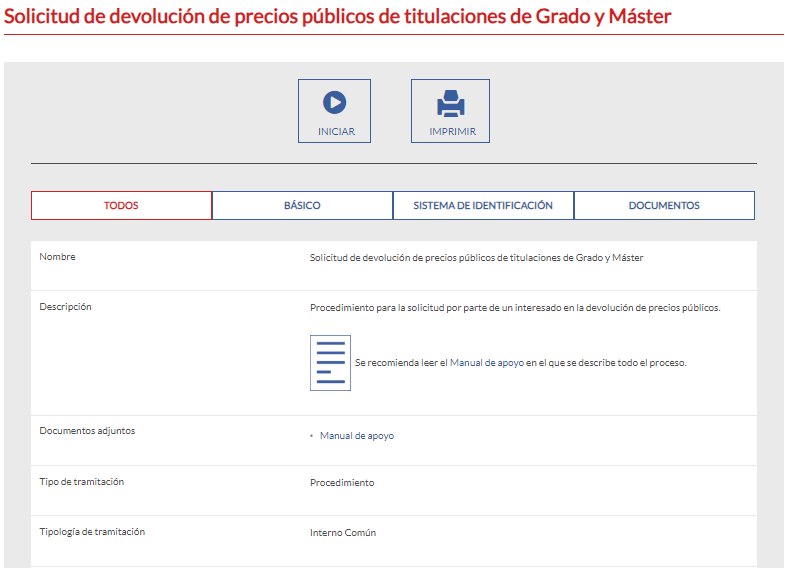This screenshot has width=785, height=568.
Task: Click the INICIAR button label
Action: tap(336, 132)
